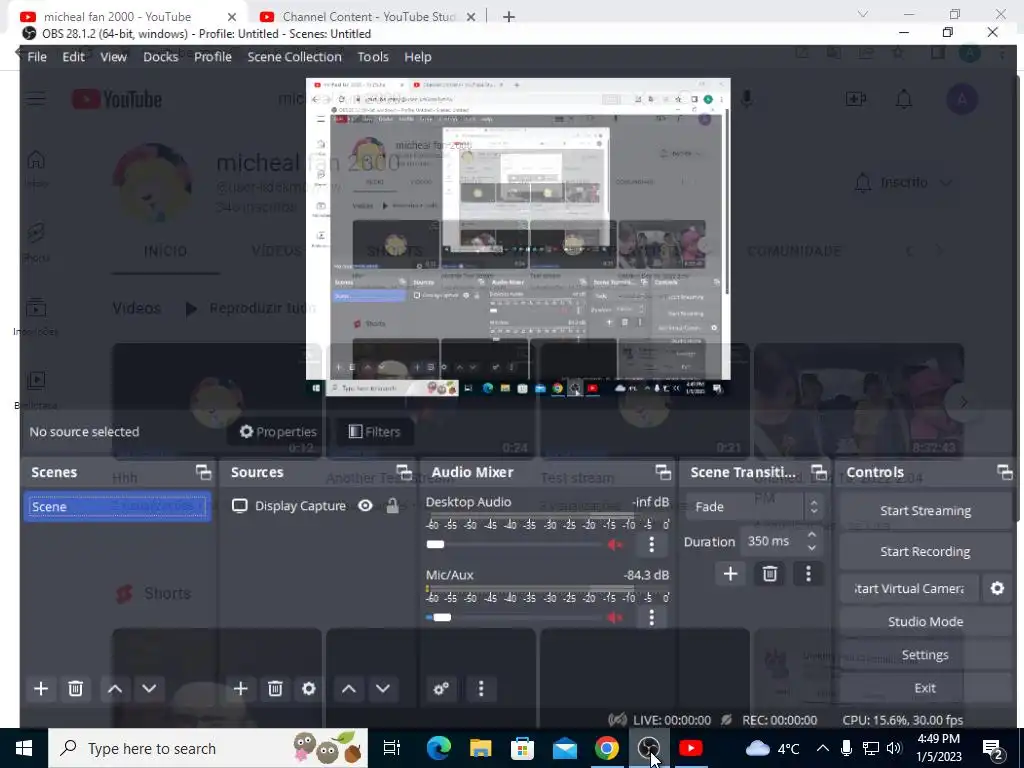Image resolution: width=1024 pixels, height=768 pixels.
Task: Undock the Sources panel
Action: click(x=404, y=472)
